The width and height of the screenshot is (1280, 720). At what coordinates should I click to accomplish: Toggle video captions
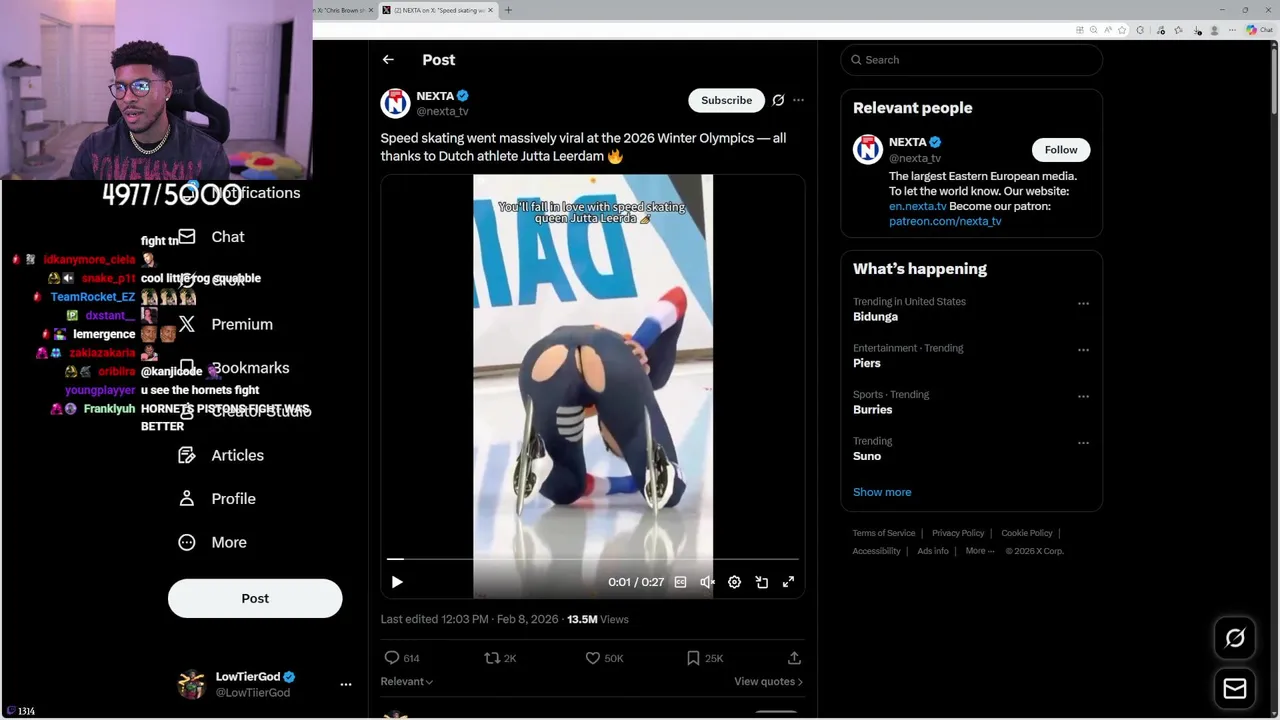680,582
